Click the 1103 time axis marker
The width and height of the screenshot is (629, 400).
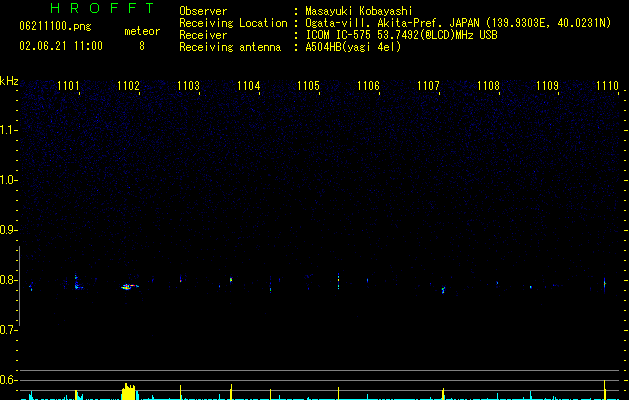[x=188, y=86]
